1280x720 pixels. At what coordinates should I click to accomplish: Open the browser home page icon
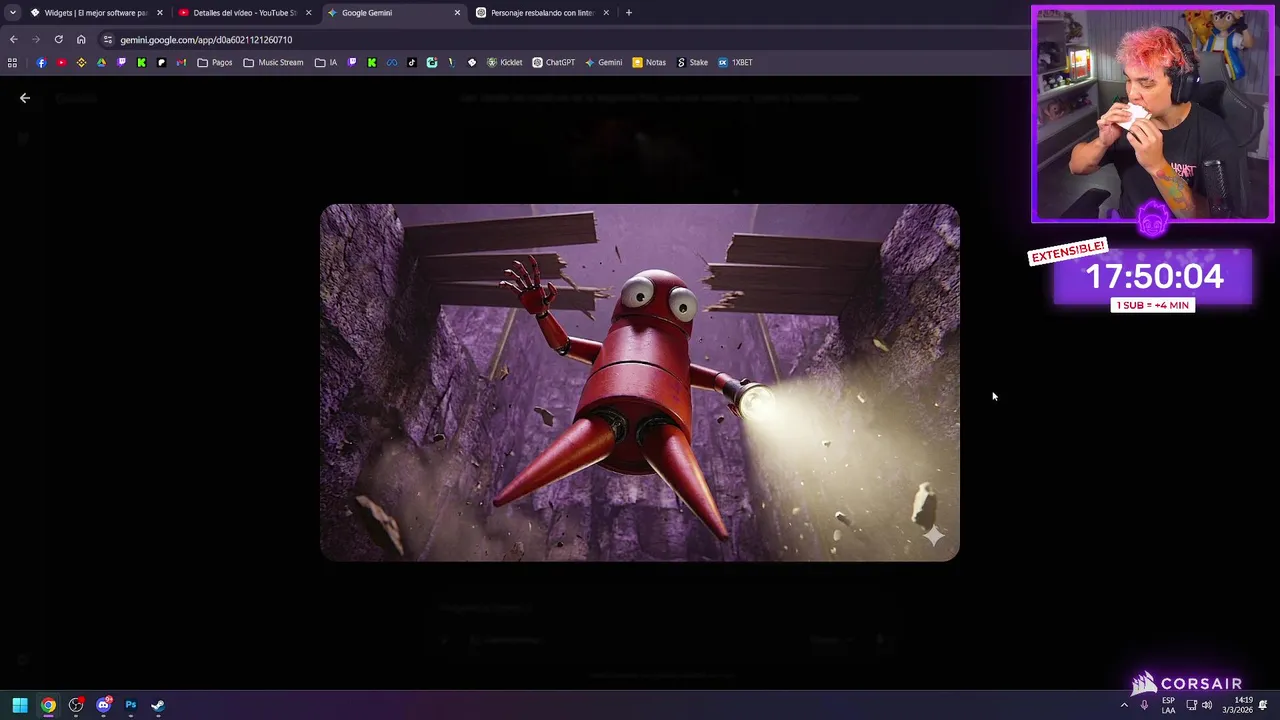[x=81, y=40]
